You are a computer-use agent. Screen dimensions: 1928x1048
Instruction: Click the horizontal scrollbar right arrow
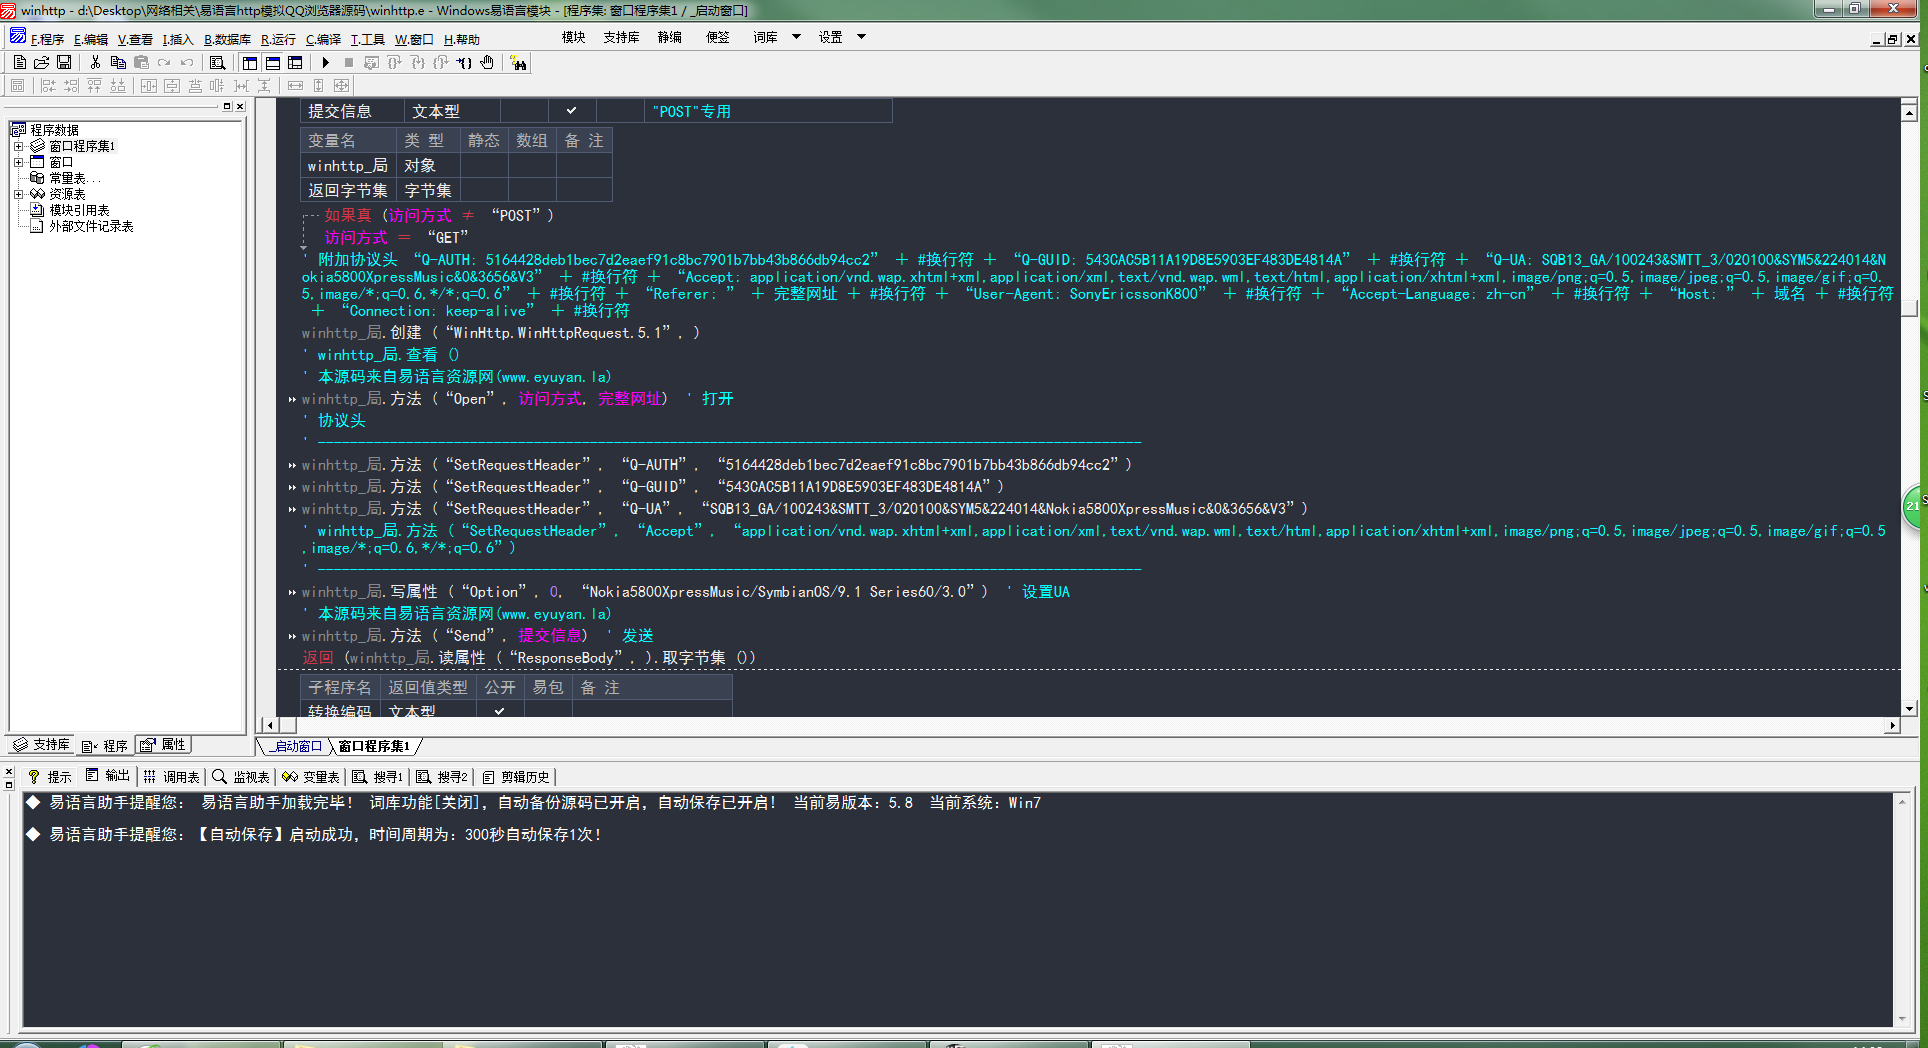click(x=1892, y=726)
